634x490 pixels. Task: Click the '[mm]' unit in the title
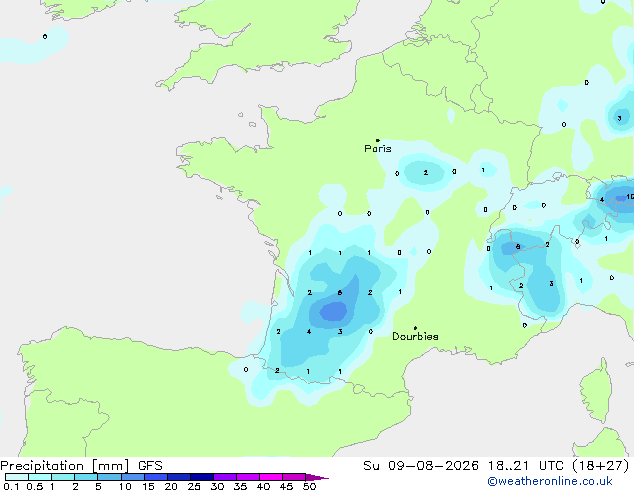(x=110, y=466)
